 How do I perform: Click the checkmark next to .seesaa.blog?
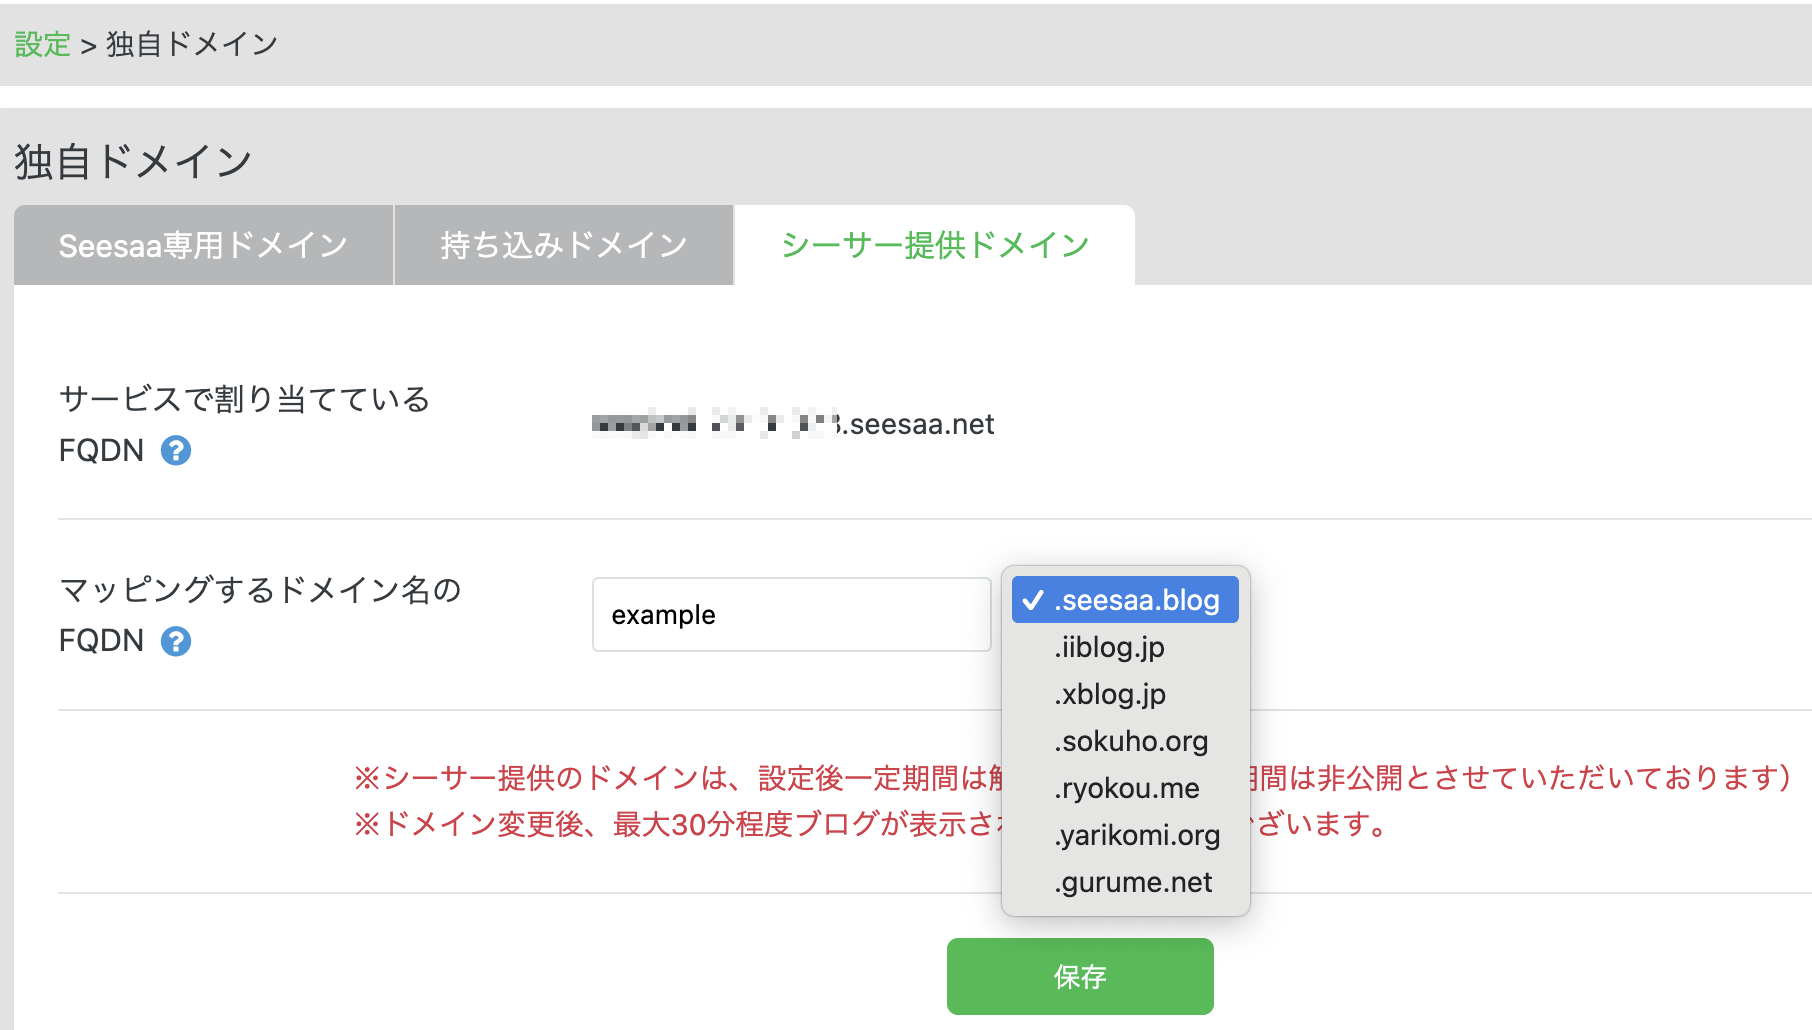pyautogui.click(x=1032, y=600)
